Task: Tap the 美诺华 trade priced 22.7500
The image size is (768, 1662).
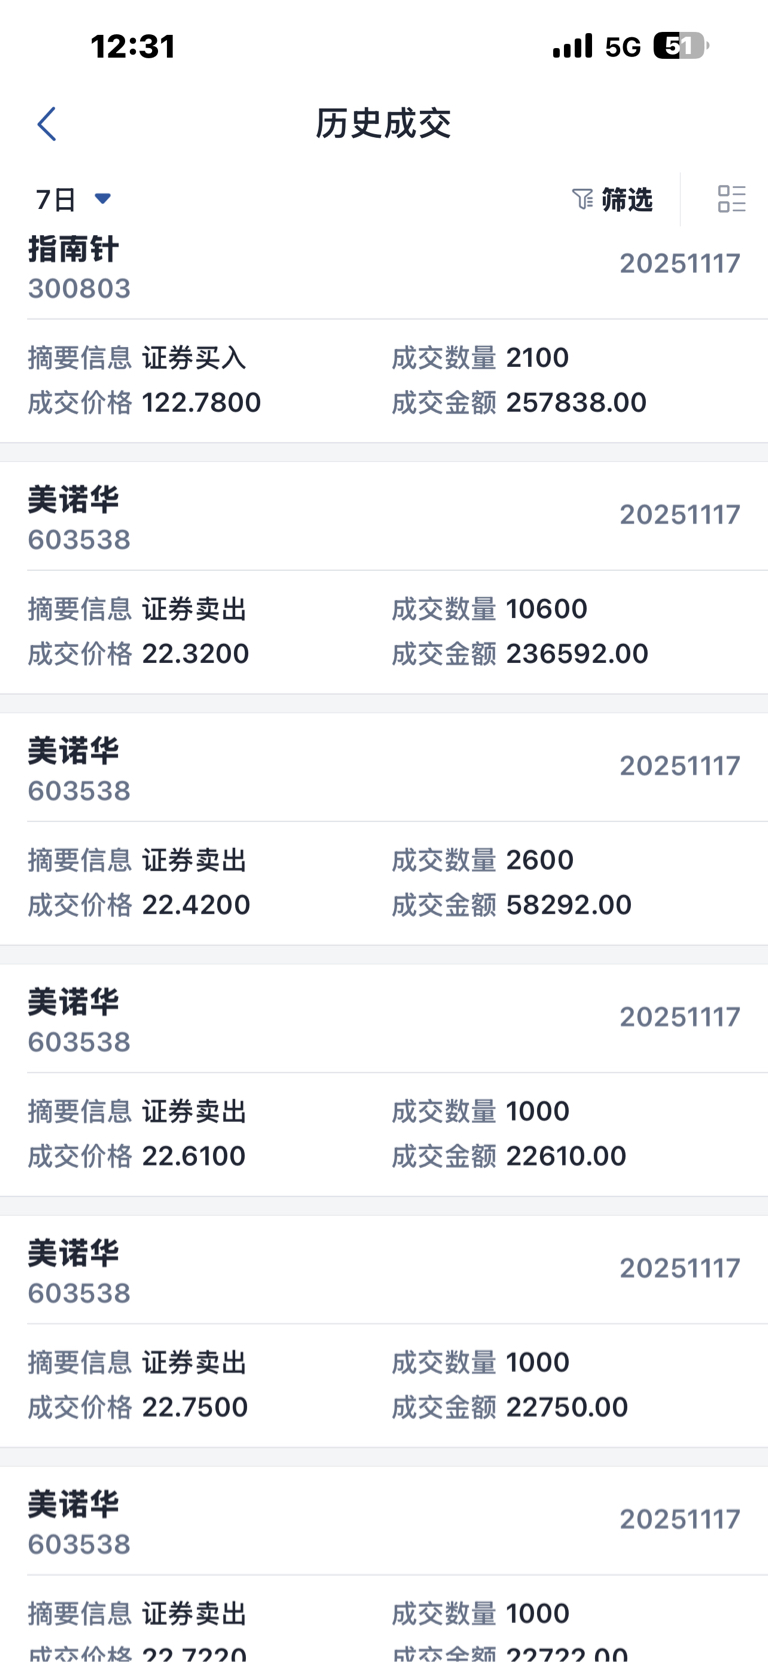Action: tap(384, 1333)
